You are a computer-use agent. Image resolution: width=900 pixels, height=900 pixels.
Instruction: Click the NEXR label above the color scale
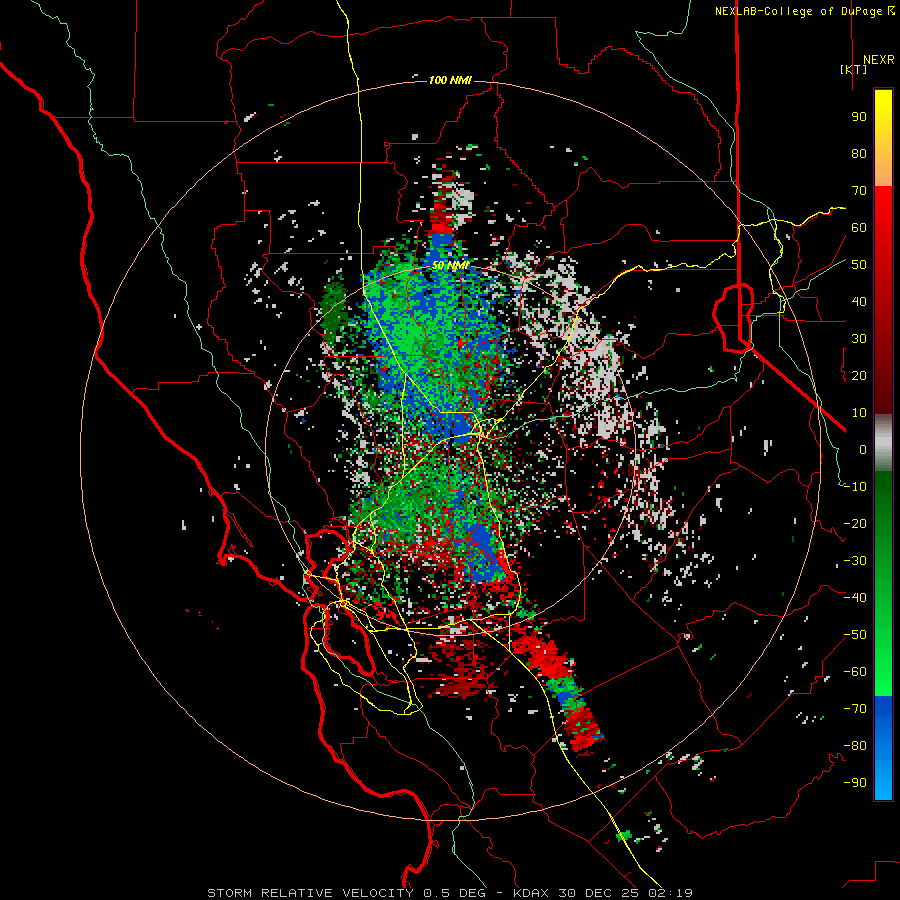878,60
